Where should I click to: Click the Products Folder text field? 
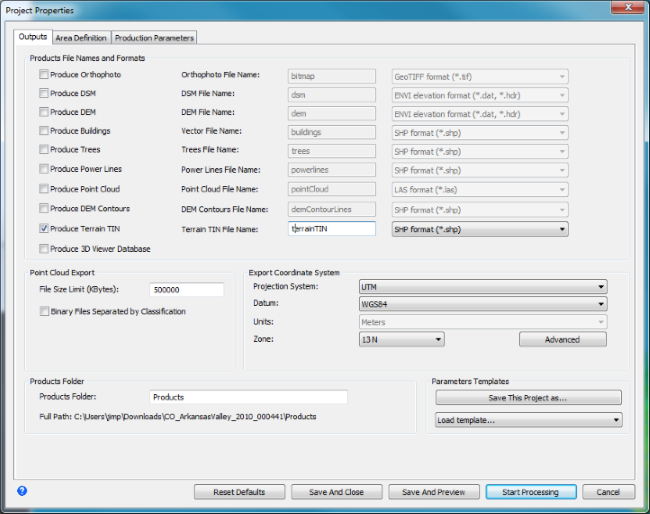point(248,397)
